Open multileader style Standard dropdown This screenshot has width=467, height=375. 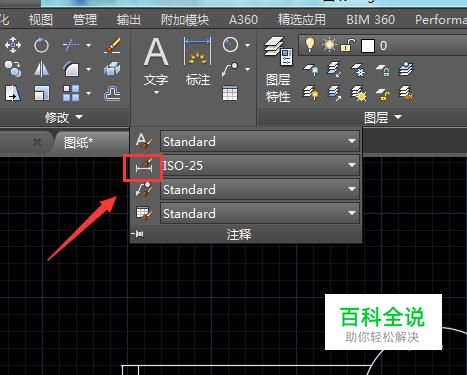(352, 189)
